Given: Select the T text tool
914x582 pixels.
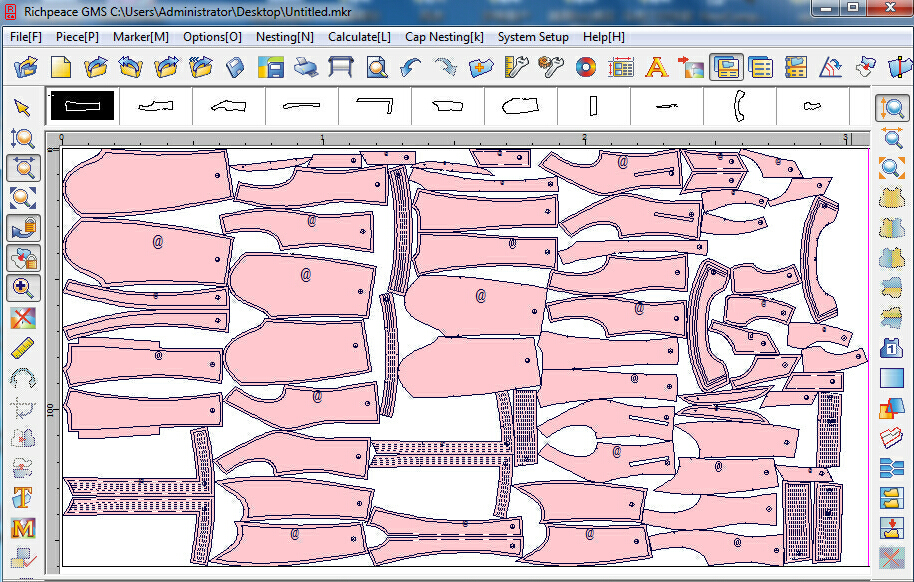Looking at the screenshot, I should tap(23, 497).
